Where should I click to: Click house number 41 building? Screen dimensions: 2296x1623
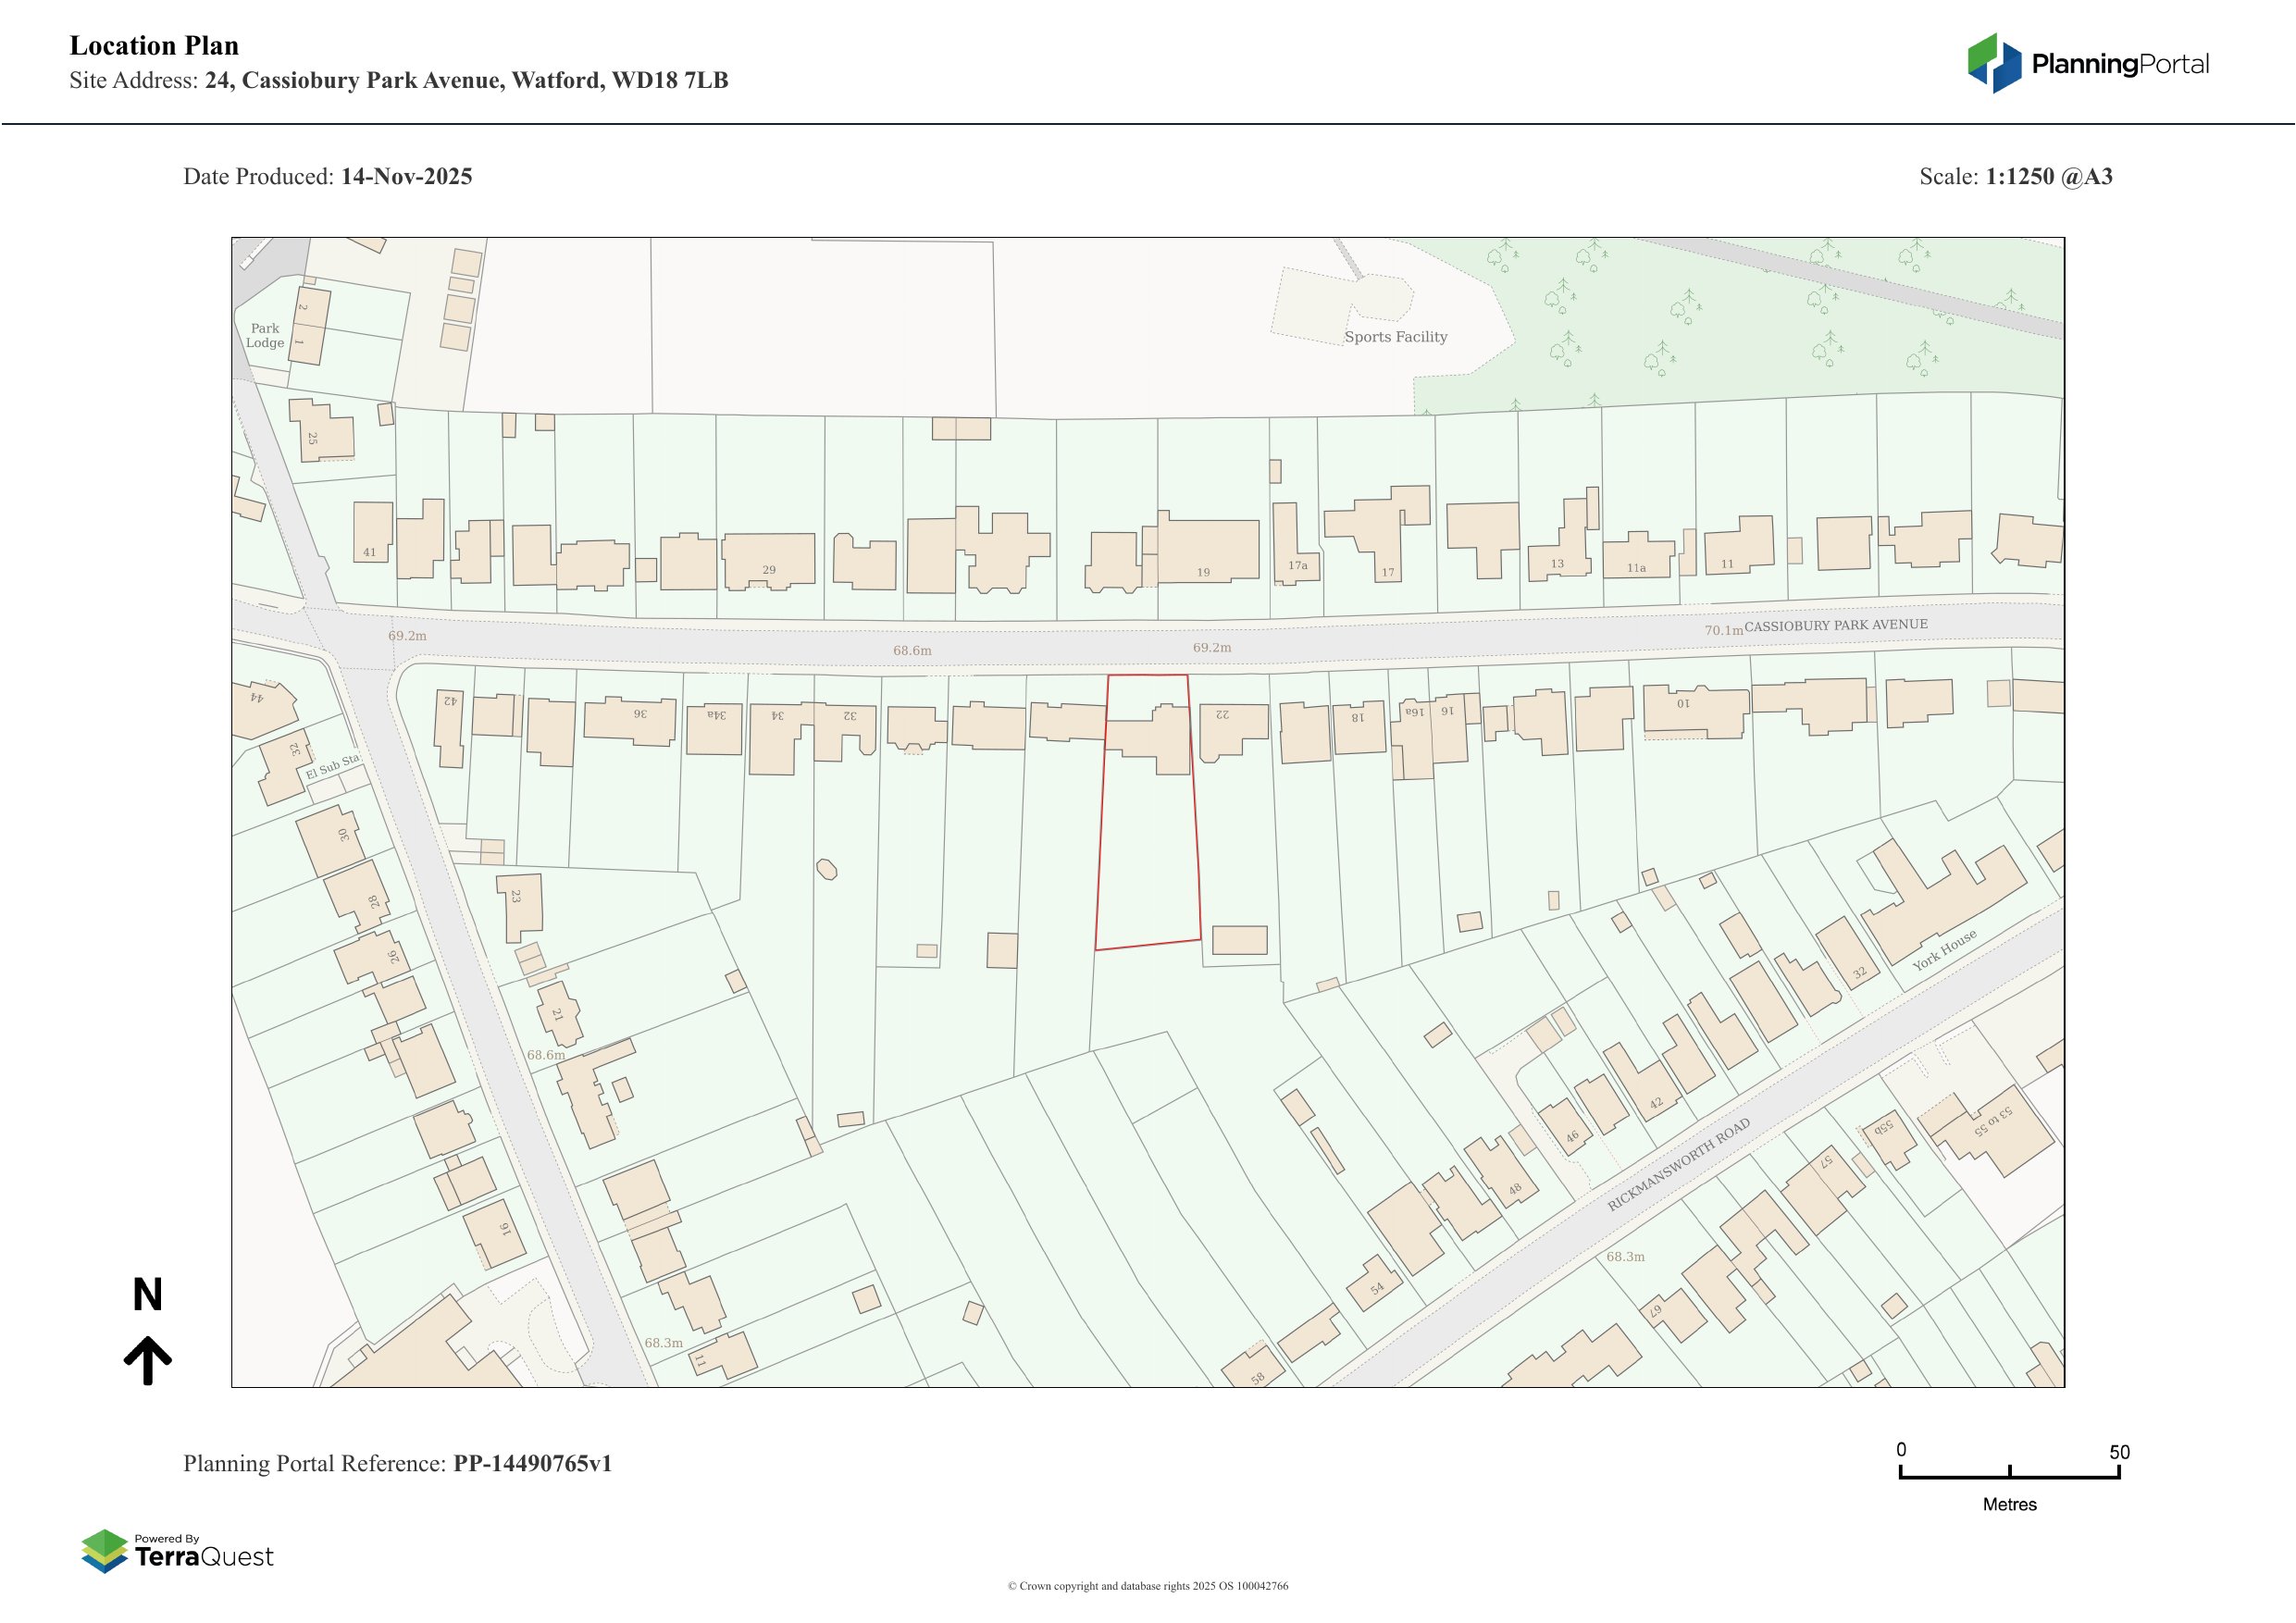(372, 532)
